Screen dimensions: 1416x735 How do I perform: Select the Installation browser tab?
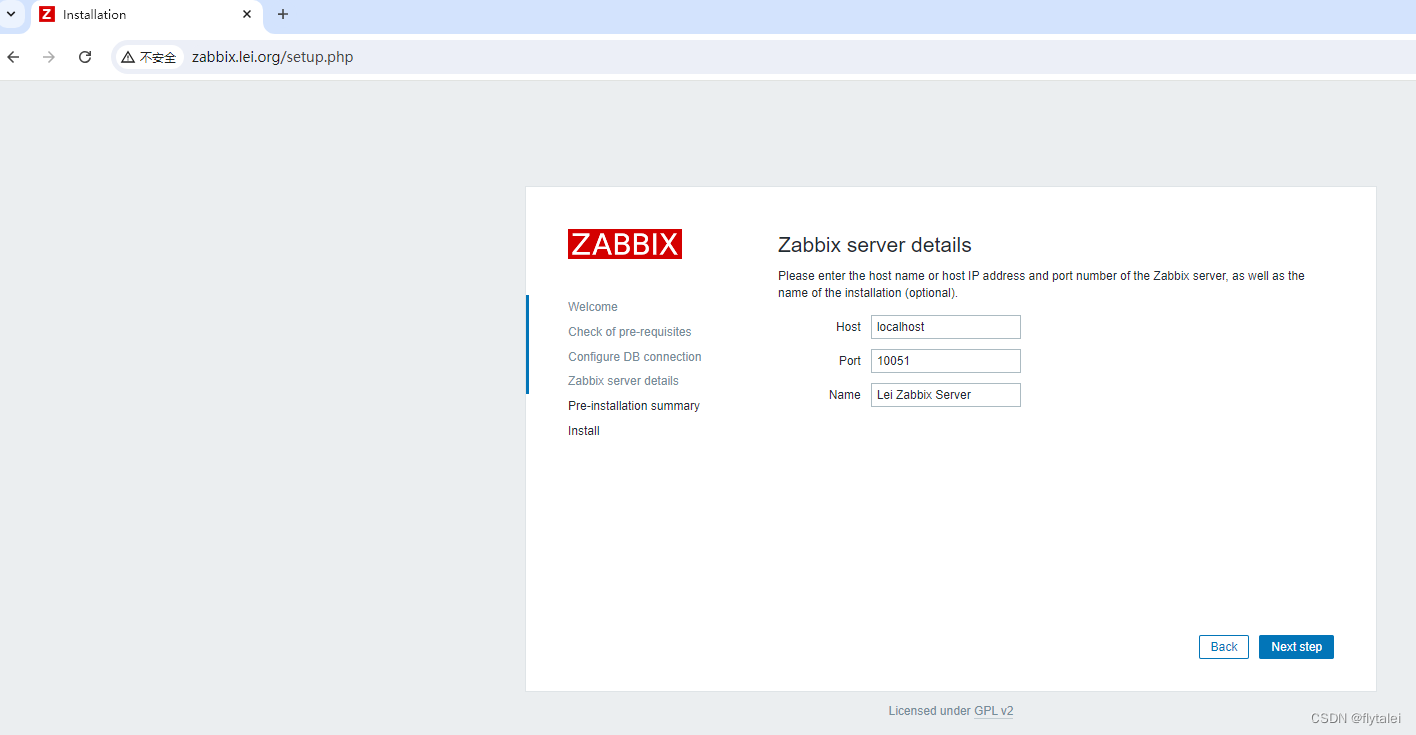pyautogui.click(x=146, y=15)
